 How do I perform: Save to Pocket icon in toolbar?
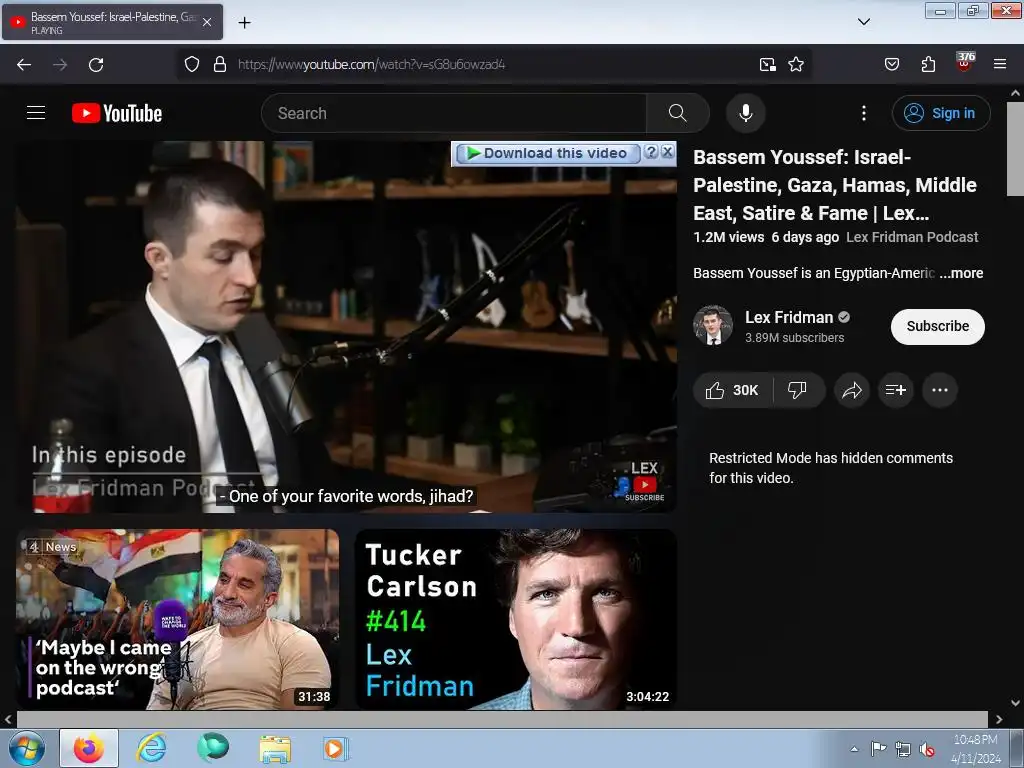pyautogui.click(x=891, y=64)
